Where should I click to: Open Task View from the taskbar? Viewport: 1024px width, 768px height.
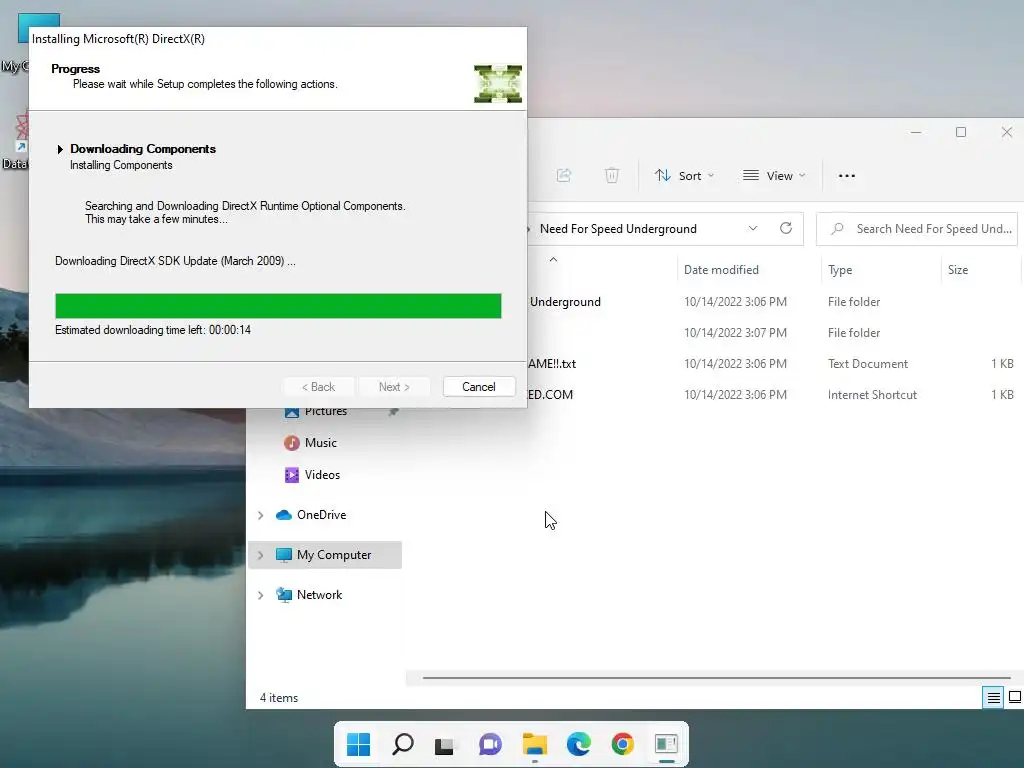(444, 745)
